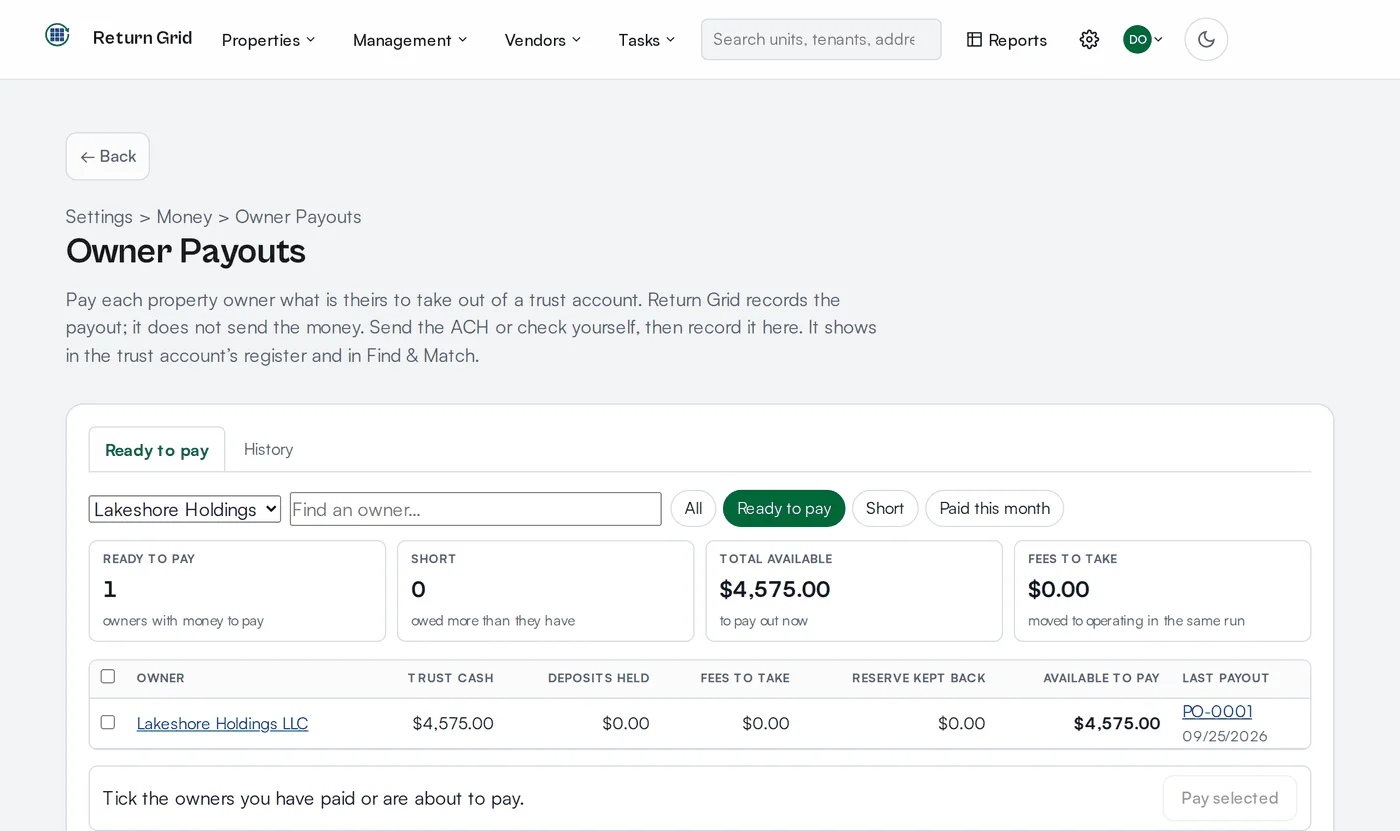Click the Last Payout column header
This screenshot has width=1400, height=831.
pos(1226,678)
